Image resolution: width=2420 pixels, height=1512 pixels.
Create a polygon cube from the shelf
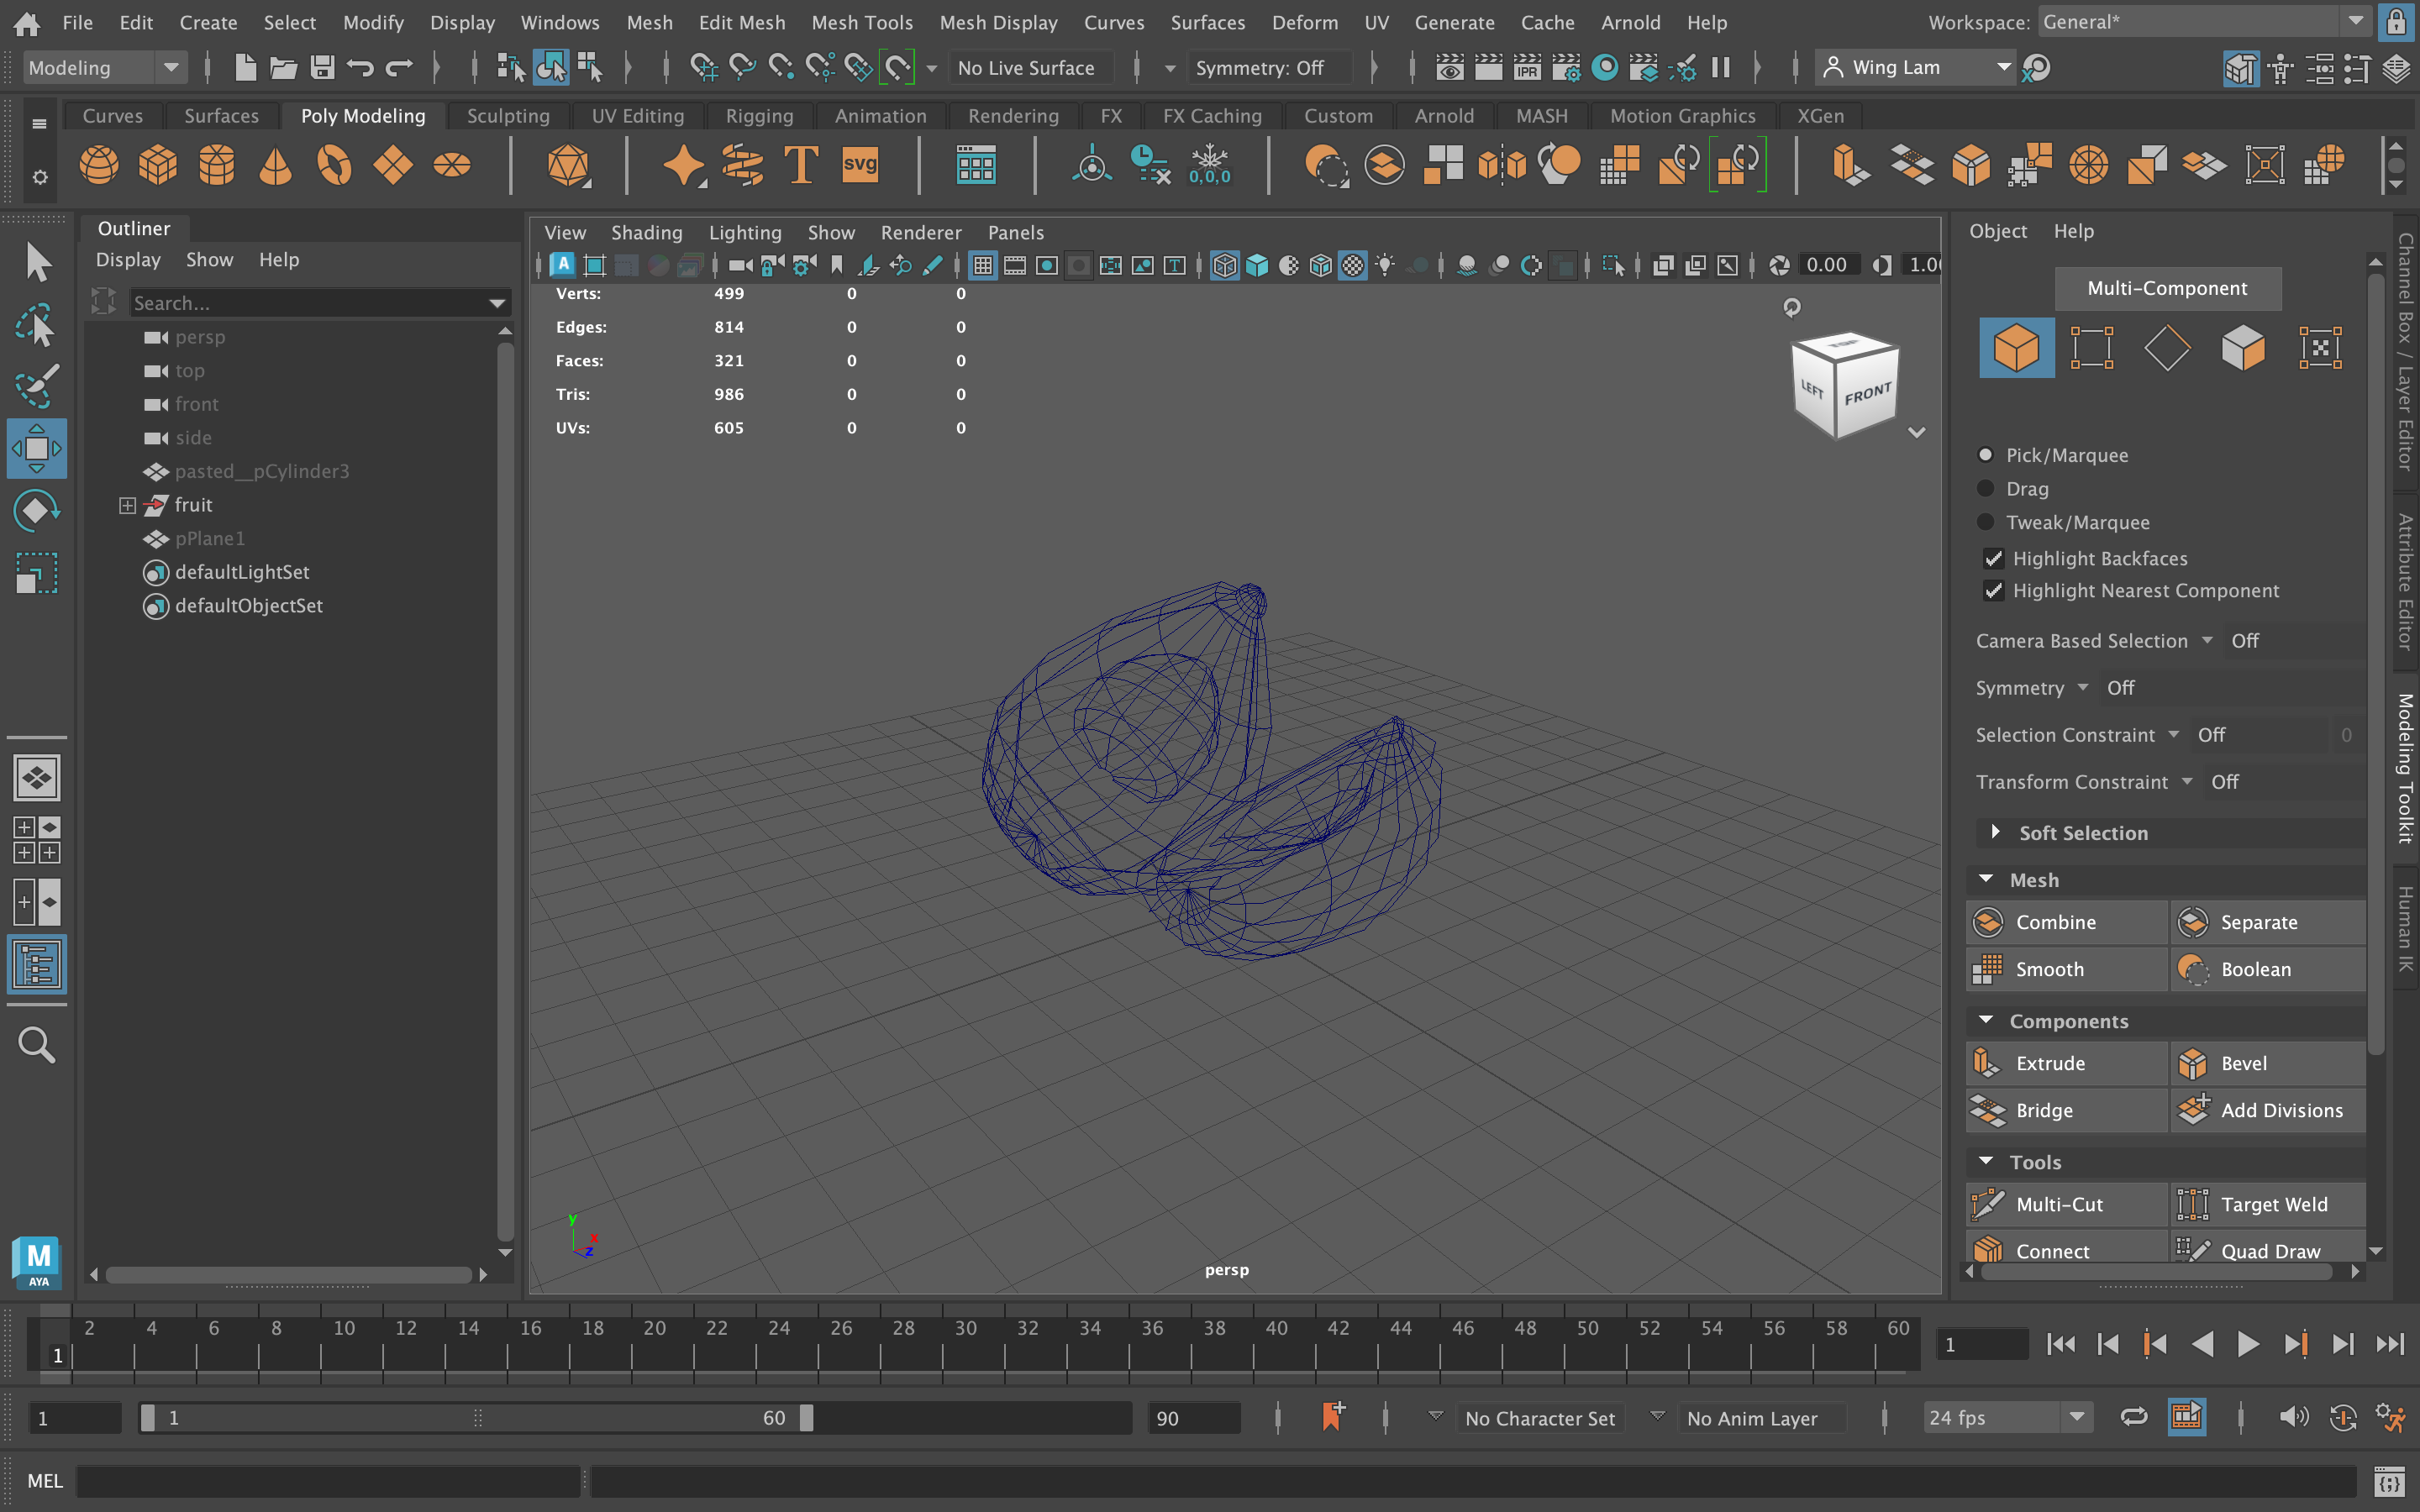click(x=158, y=165)
